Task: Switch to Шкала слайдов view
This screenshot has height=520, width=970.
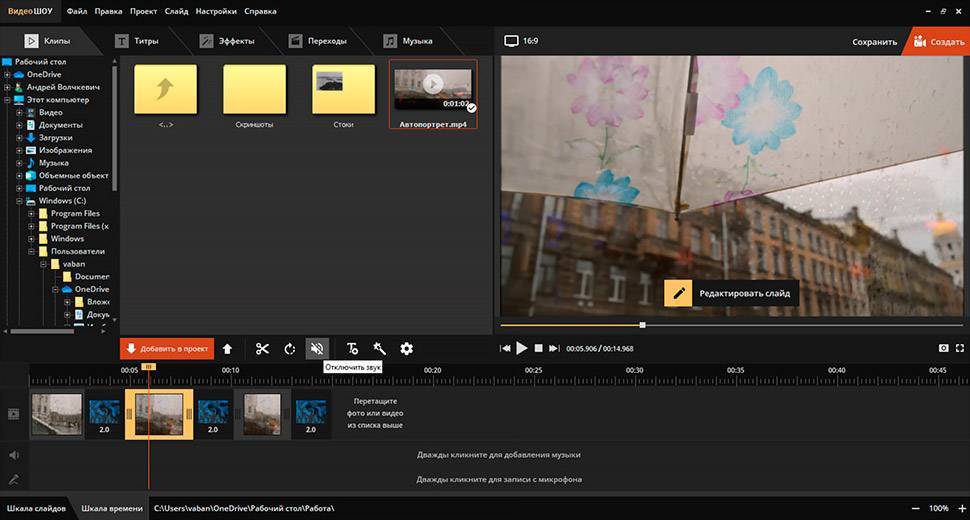Action: pos(36,509)
